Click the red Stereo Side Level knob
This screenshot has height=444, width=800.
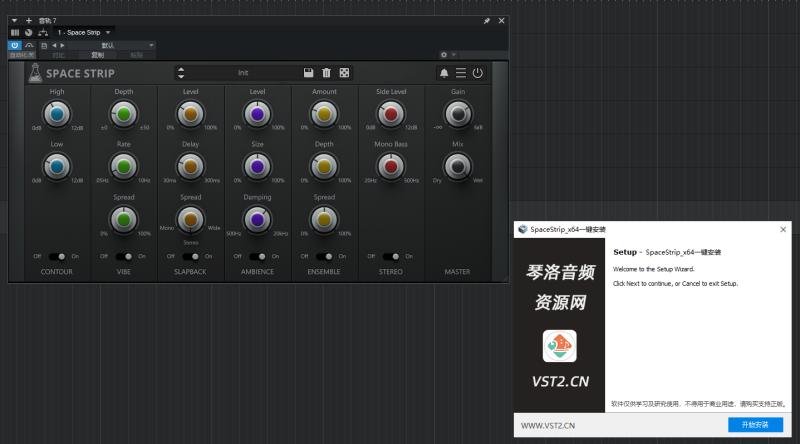tap(391, 114)
